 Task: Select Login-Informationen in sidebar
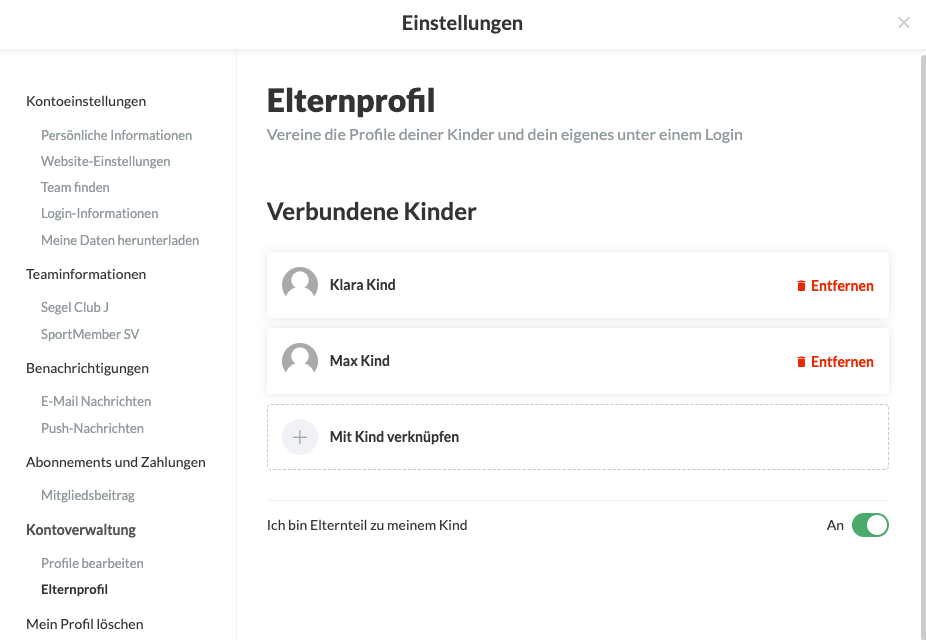(x=99, y=213)
